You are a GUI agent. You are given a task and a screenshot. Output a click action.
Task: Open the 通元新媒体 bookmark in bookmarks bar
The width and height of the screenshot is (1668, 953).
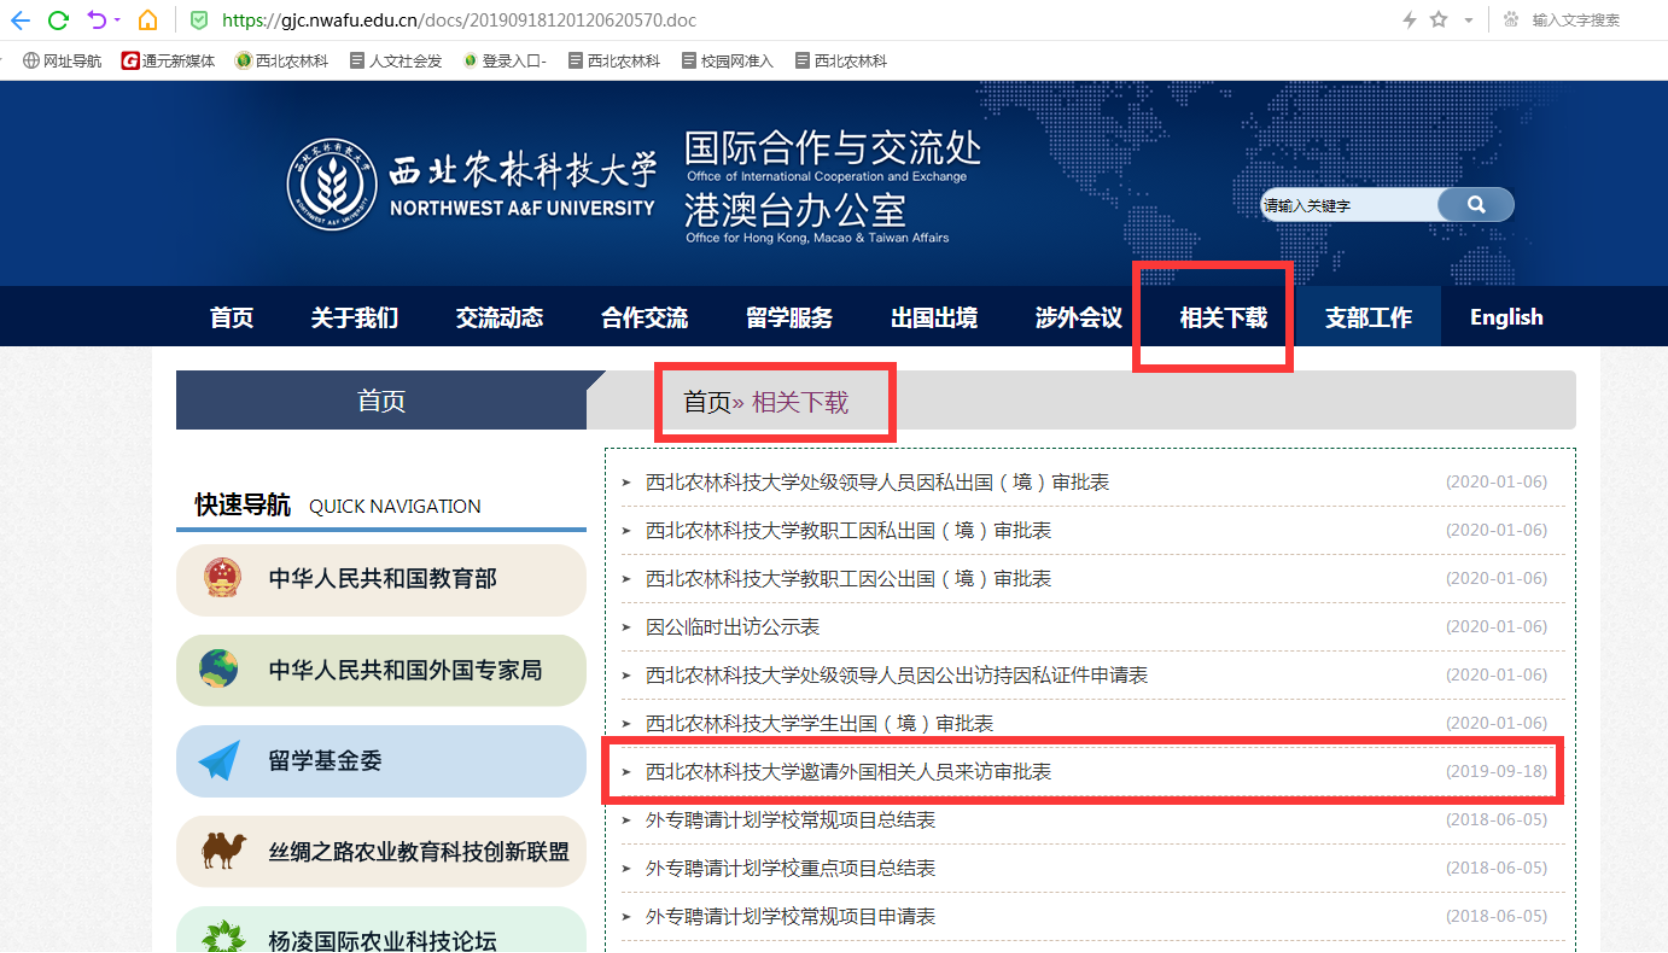coord(168,61)
